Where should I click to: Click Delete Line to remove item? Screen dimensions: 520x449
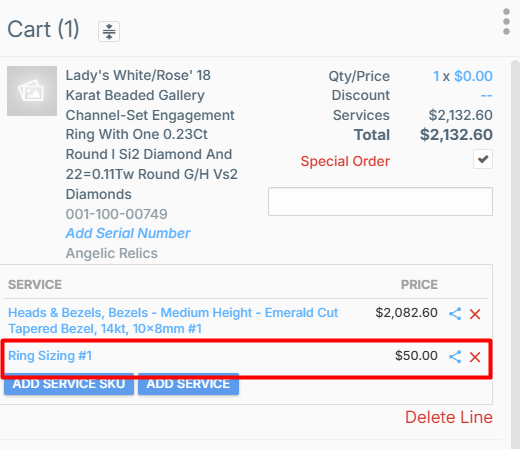(449, 417)
